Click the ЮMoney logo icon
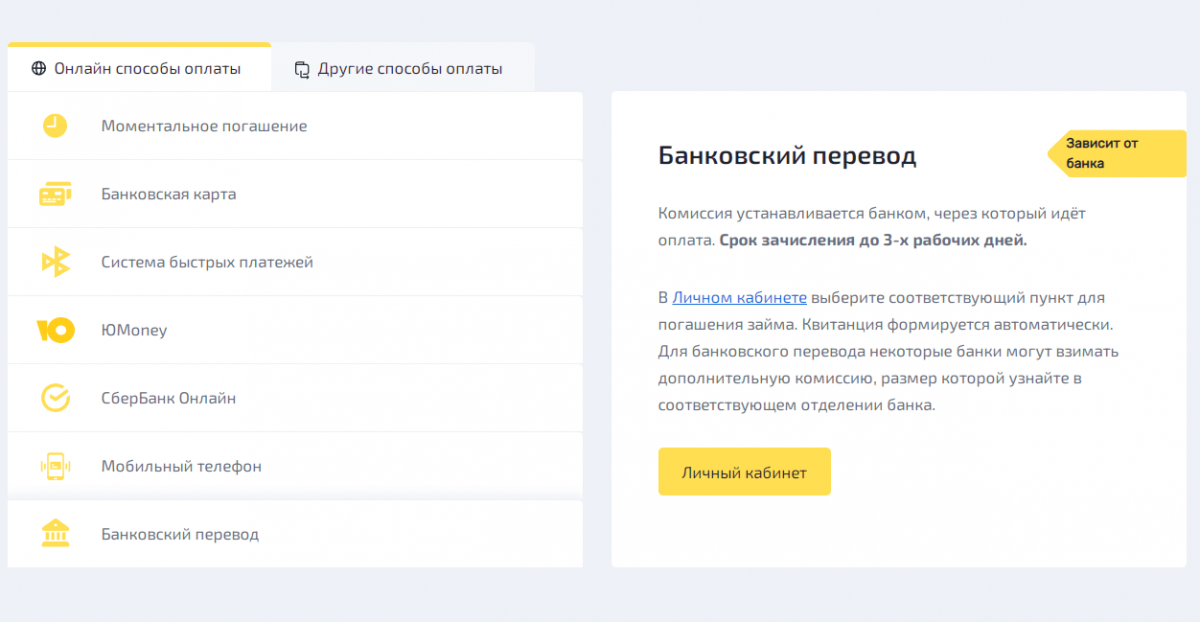The image size is (1200, 622). tap(55, 330)
